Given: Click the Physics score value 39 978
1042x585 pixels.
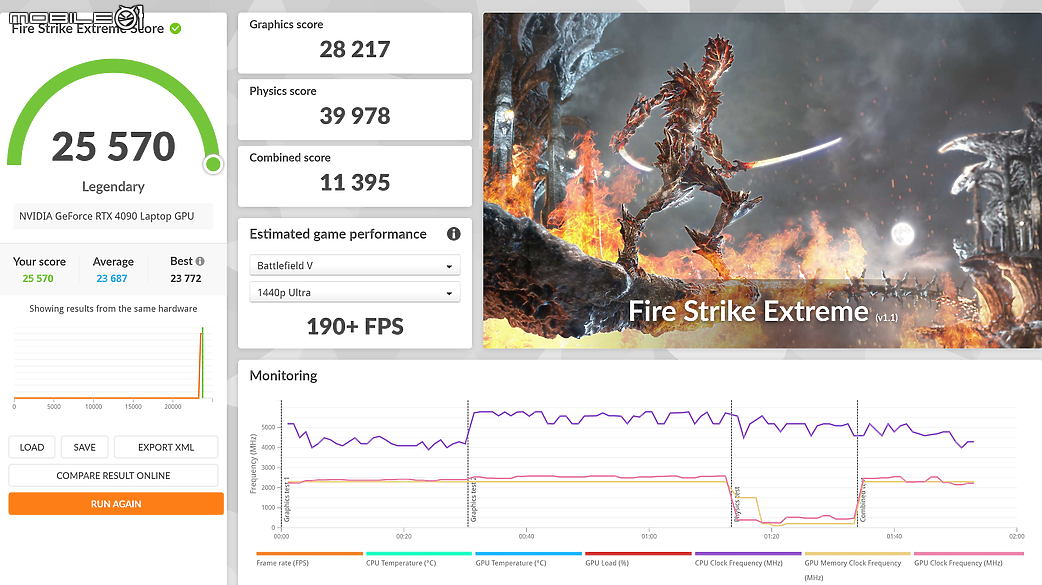Looking at the screenshot, I should point(355,116).
